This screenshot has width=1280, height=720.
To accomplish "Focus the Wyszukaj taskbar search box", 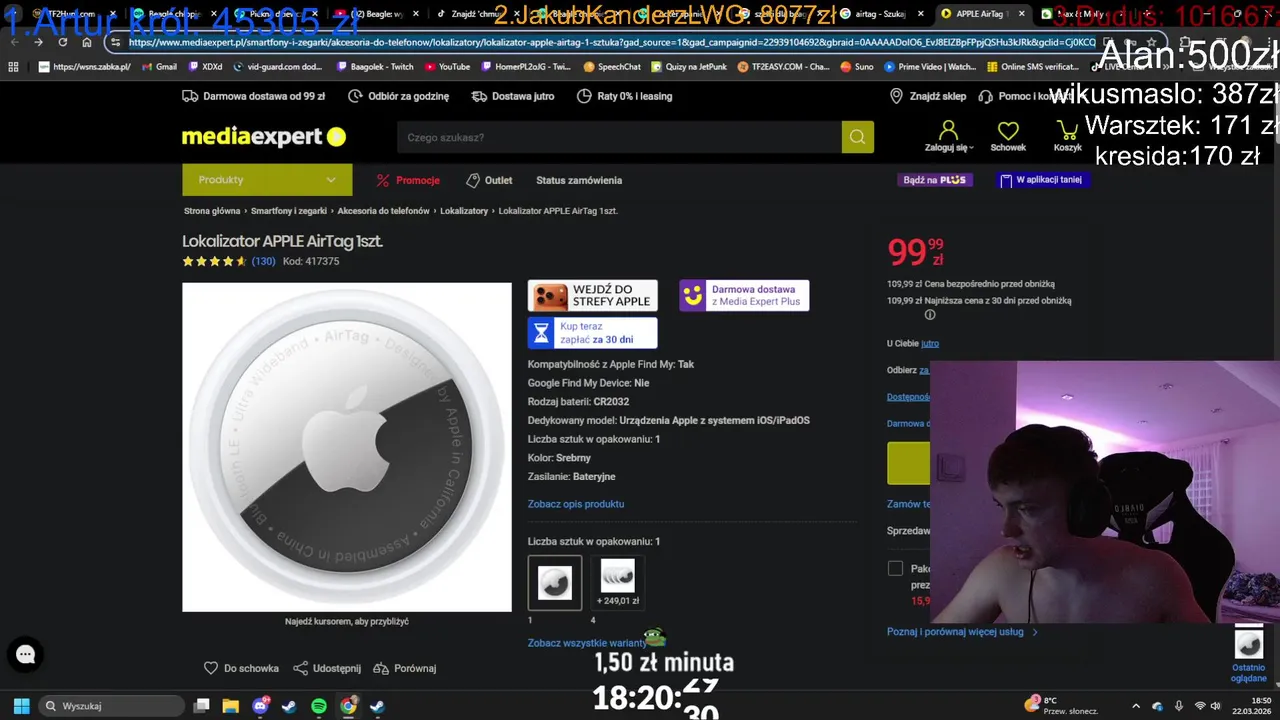I will click(x=112, y=706).
